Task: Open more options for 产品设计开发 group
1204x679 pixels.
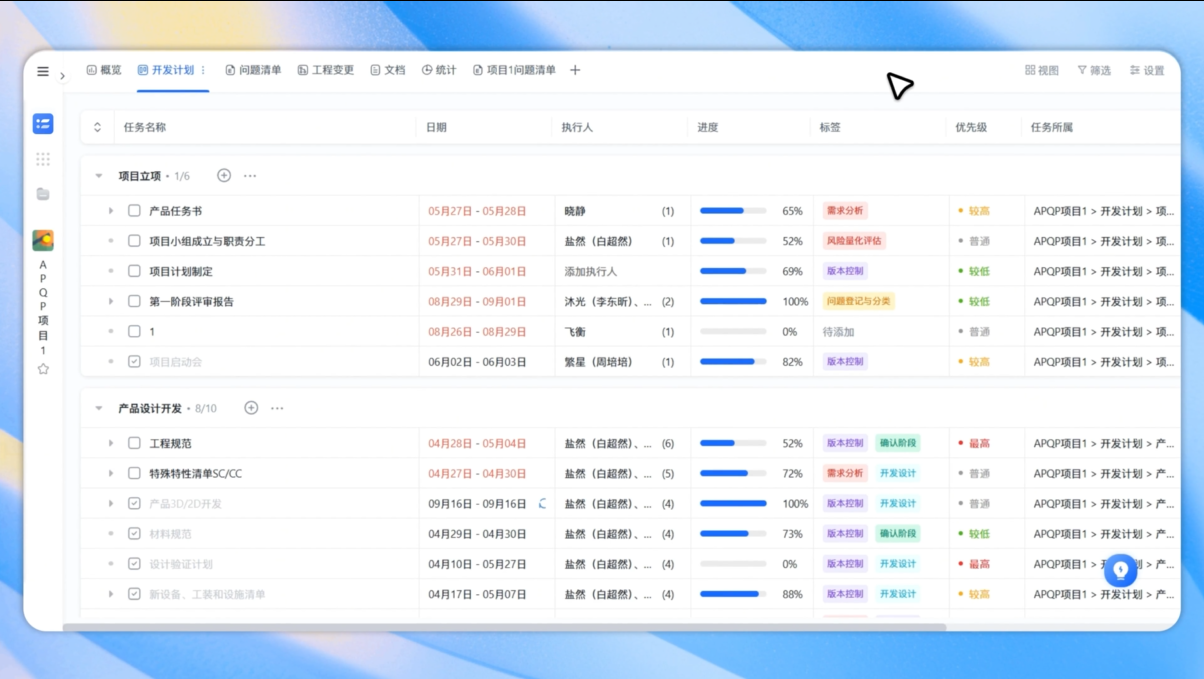Action: pyautogui.click(x=277, y=408)
